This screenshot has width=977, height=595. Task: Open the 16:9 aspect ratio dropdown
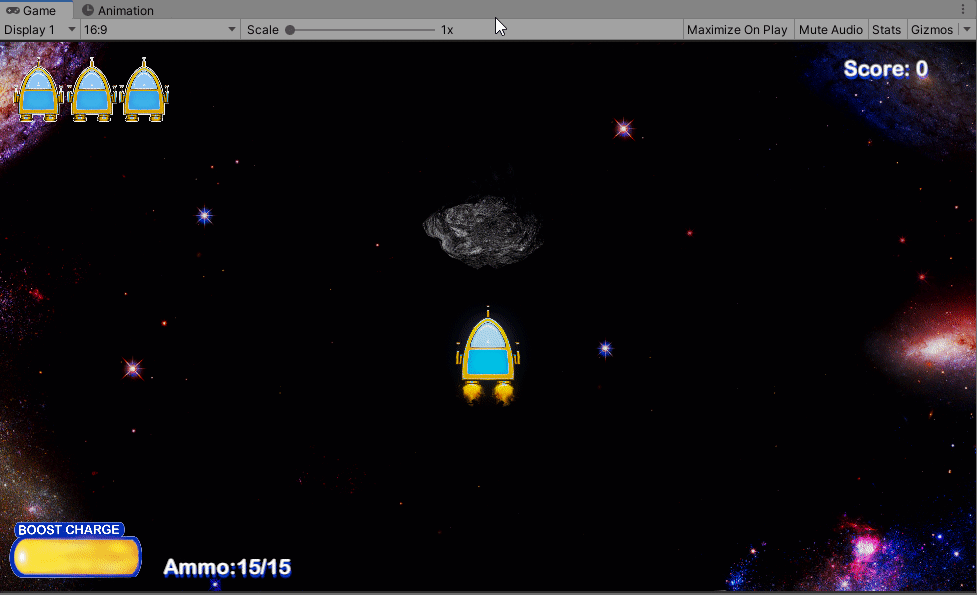tap(160, 29)
